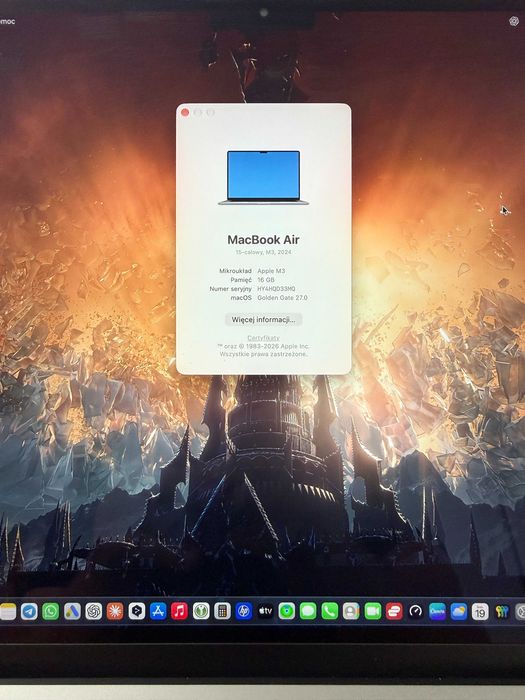The height and width of the screenshot is (700, 525).
Task: Launch the Phone app
Action: [x=329, y=611]
